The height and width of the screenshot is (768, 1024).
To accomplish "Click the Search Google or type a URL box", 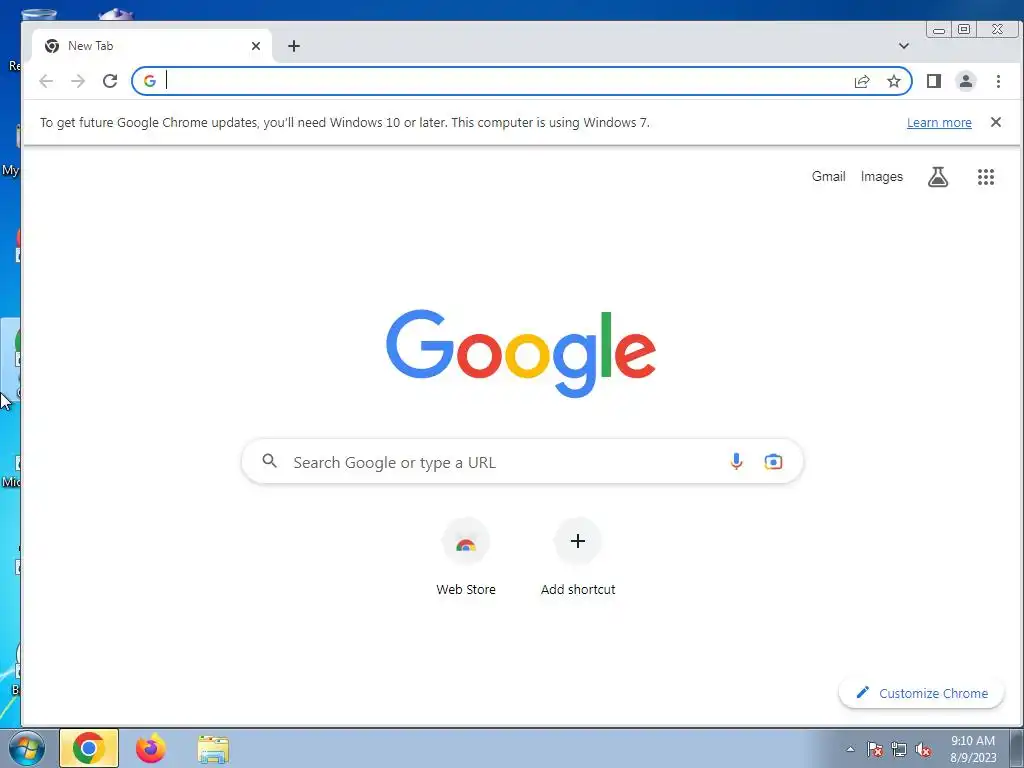I will click(x=522, y=462).
